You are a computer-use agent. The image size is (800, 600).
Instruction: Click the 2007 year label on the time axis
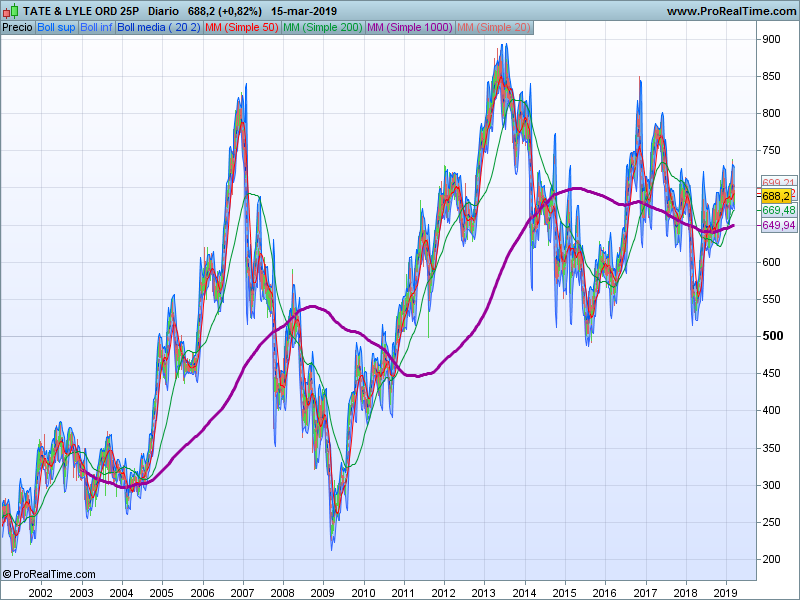click(x=242, y=593)
